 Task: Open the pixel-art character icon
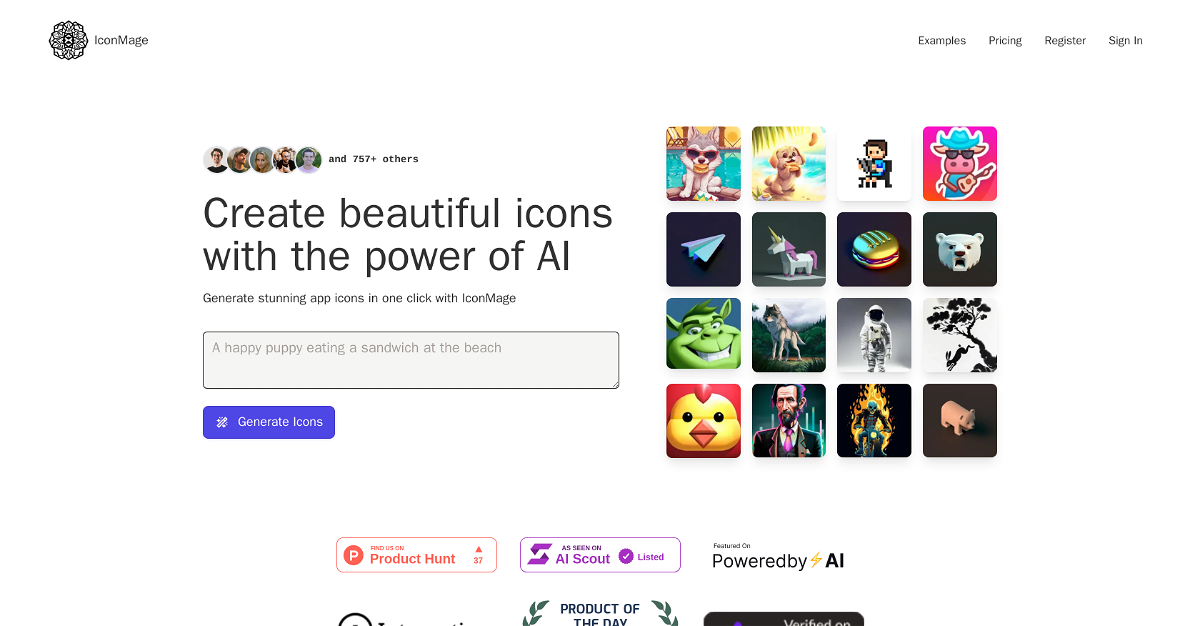[x=874, y=164]
